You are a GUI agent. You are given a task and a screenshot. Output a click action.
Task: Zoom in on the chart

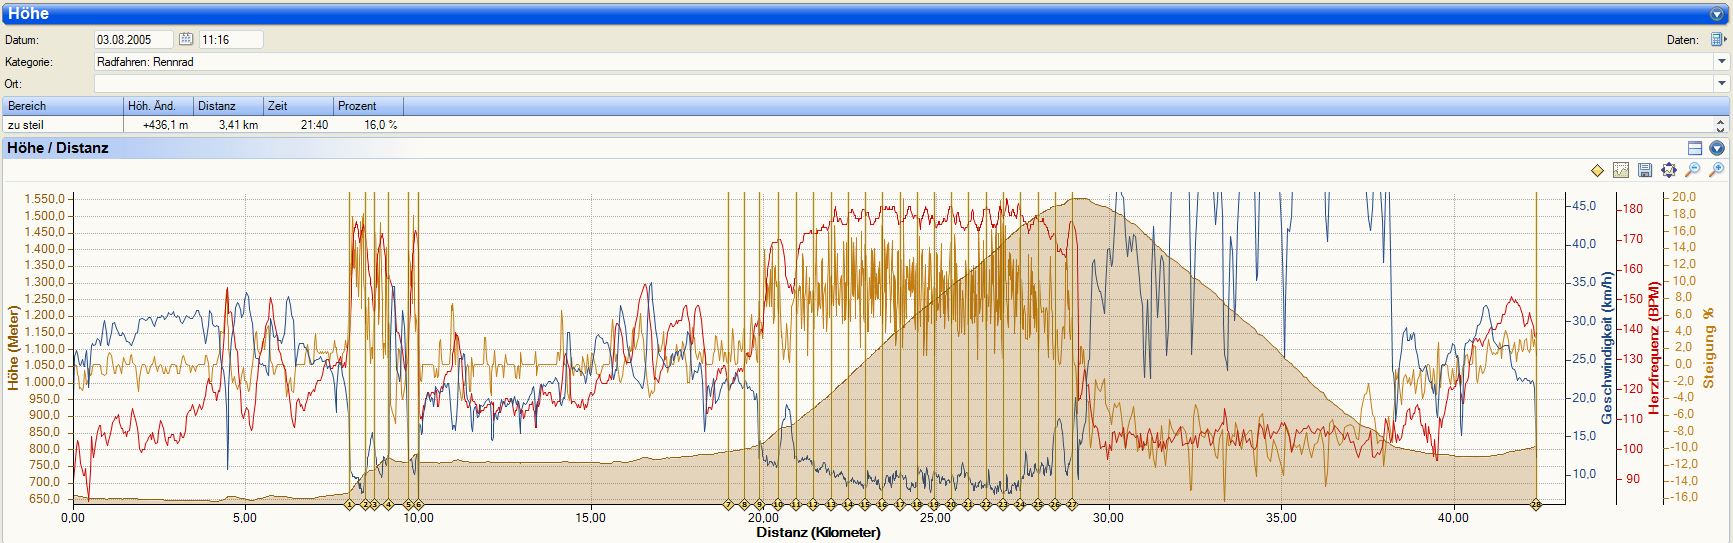coord(1717,171)
